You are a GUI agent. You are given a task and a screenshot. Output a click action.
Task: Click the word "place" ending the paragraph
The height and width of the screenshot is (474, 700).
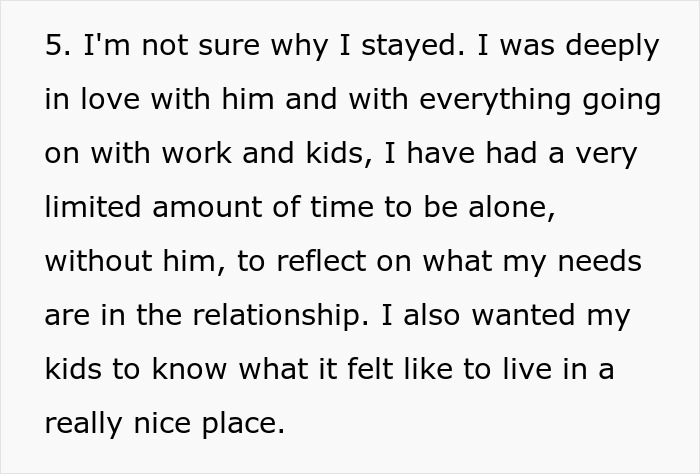(x=243, y=424)
